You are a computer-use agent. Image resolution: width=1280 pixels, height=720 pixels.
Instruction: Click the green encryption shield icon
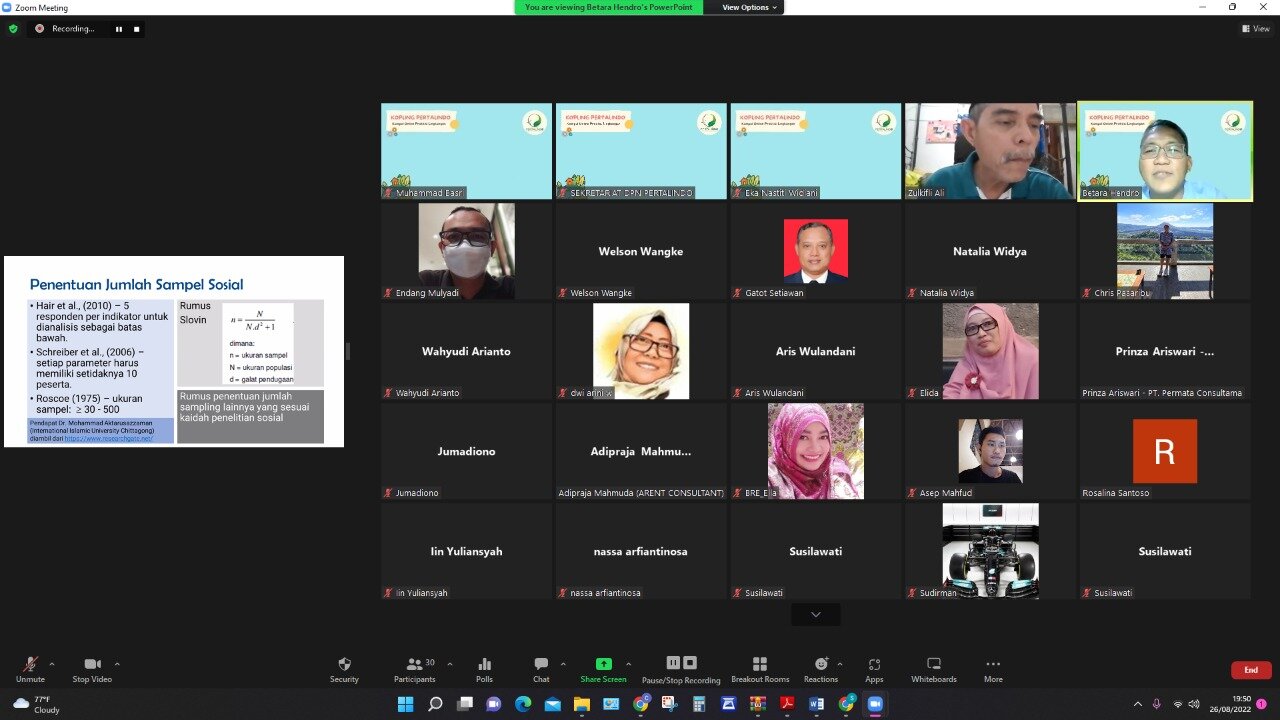coord(13,29)
